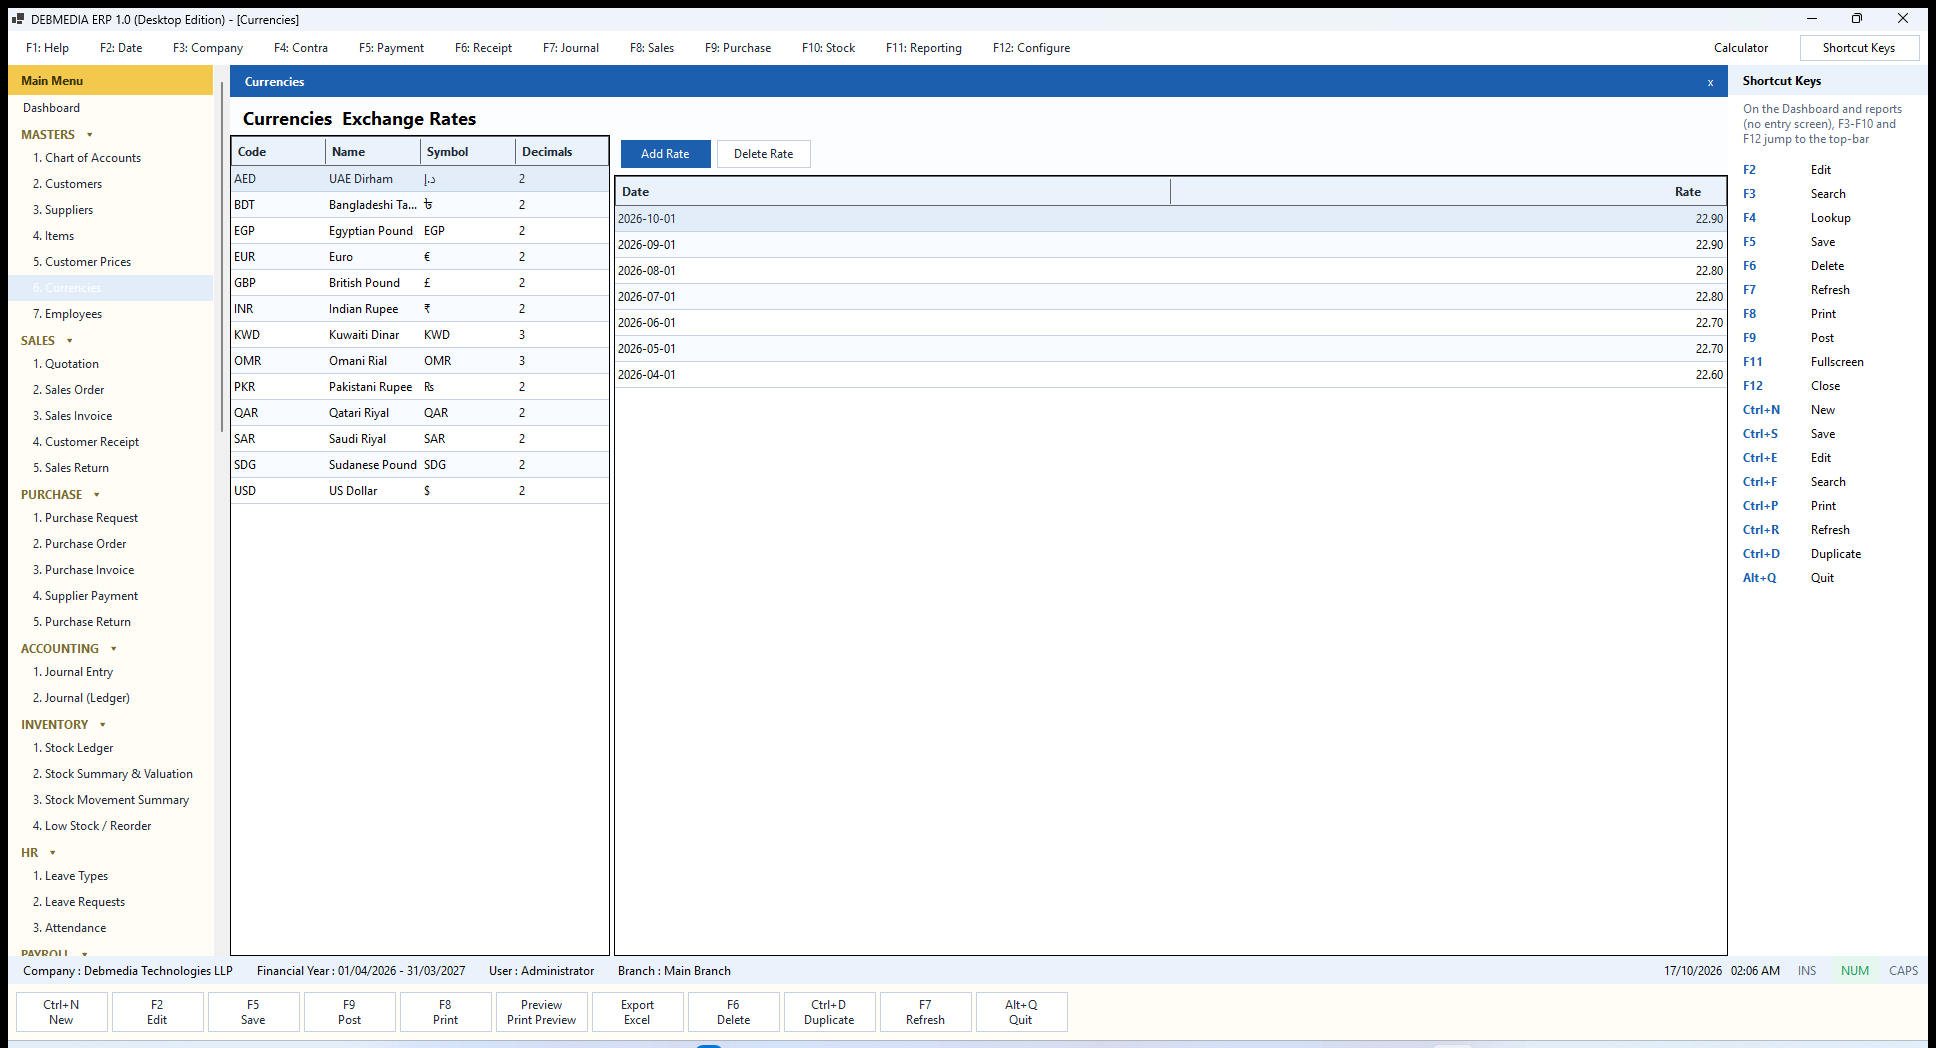This screenshot has height=1048, width=1936.
Task: Select the KWD Kuwaiti Dinar row
Action: [x=420, y=335]
